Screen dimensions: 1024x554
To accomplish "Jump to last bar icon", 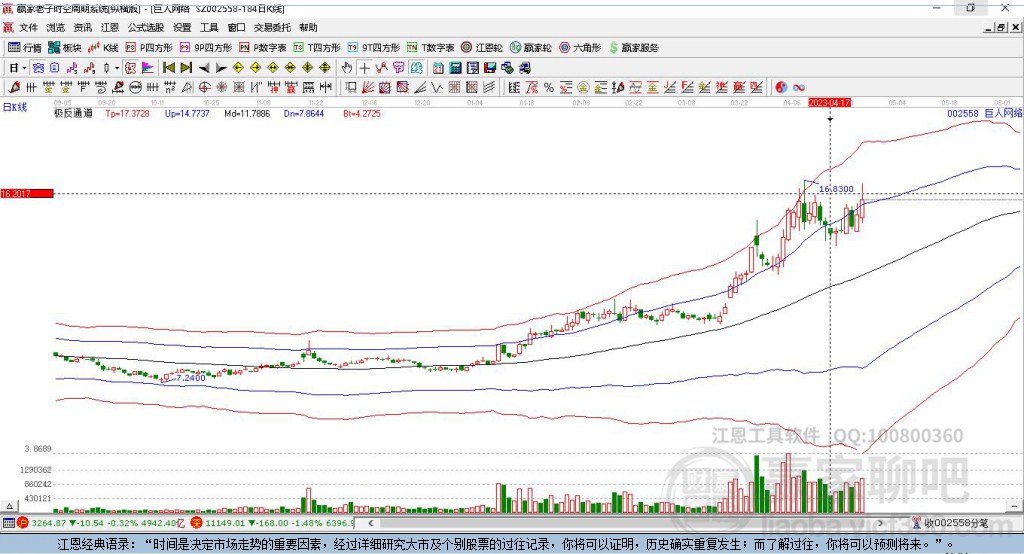I will pyautogui.click(x=186, y=68).
